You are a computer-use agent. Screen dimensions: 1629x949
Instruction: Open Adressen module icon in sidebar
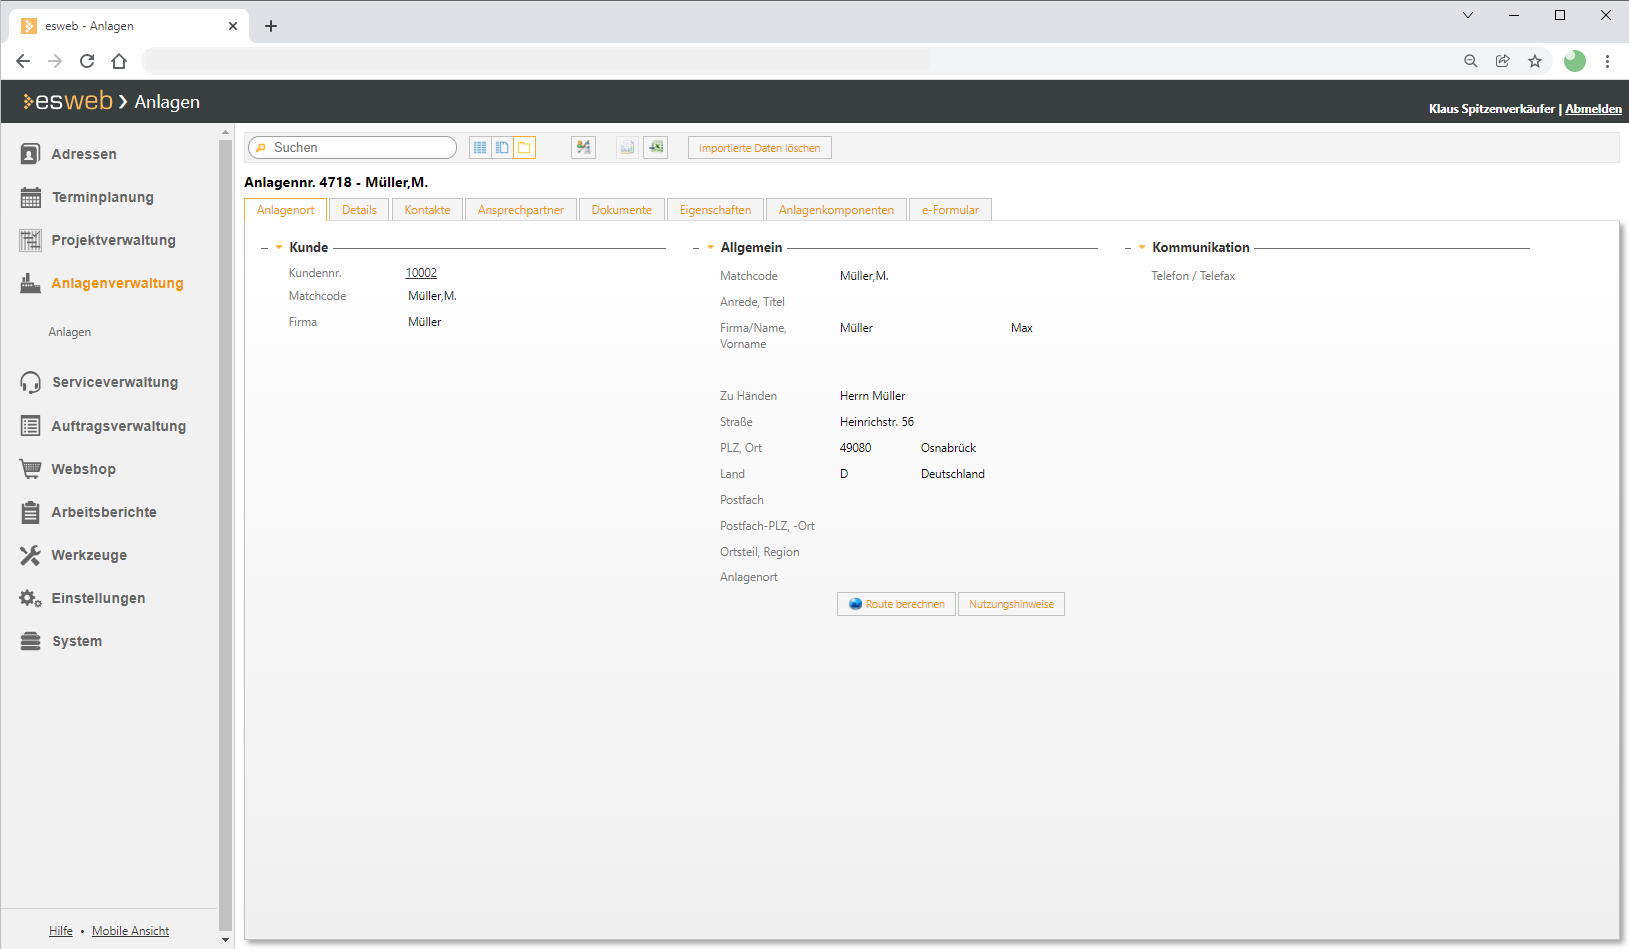[30, 154]
